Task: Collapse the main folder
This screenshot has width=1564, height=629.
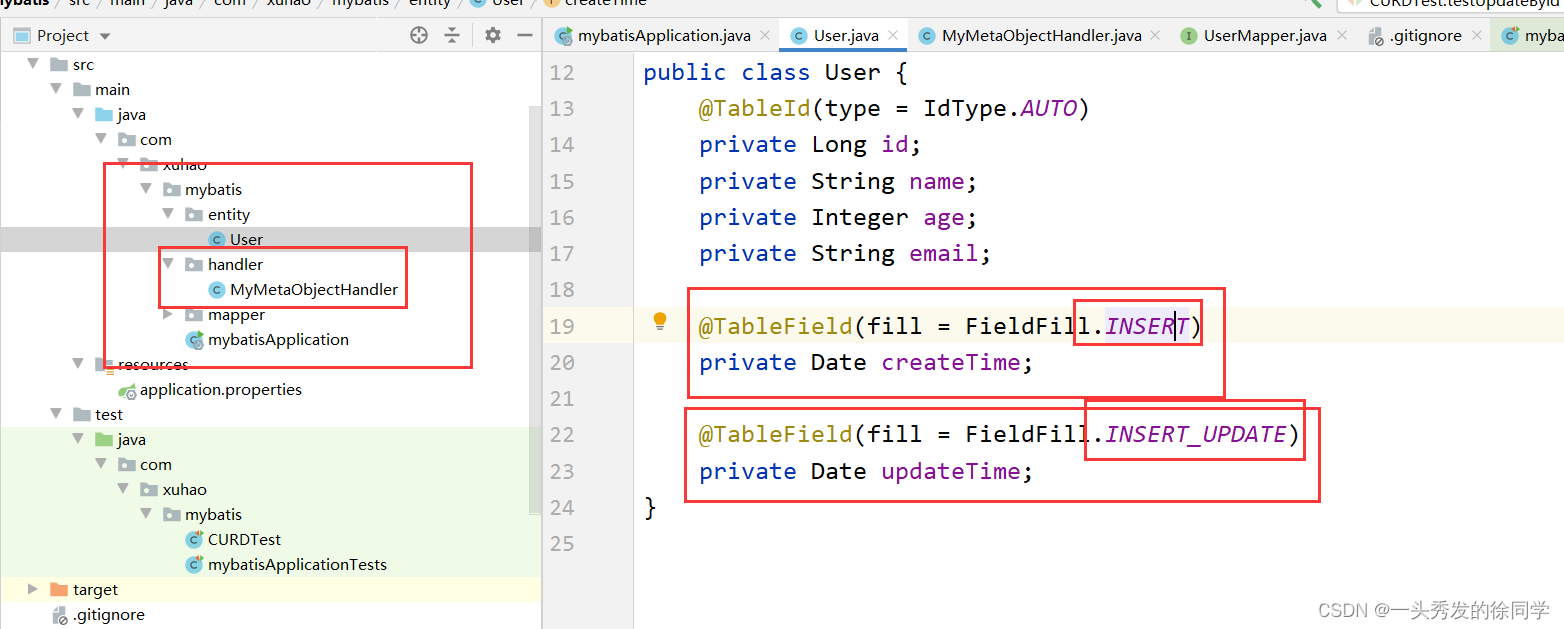Action: [56, 89]
